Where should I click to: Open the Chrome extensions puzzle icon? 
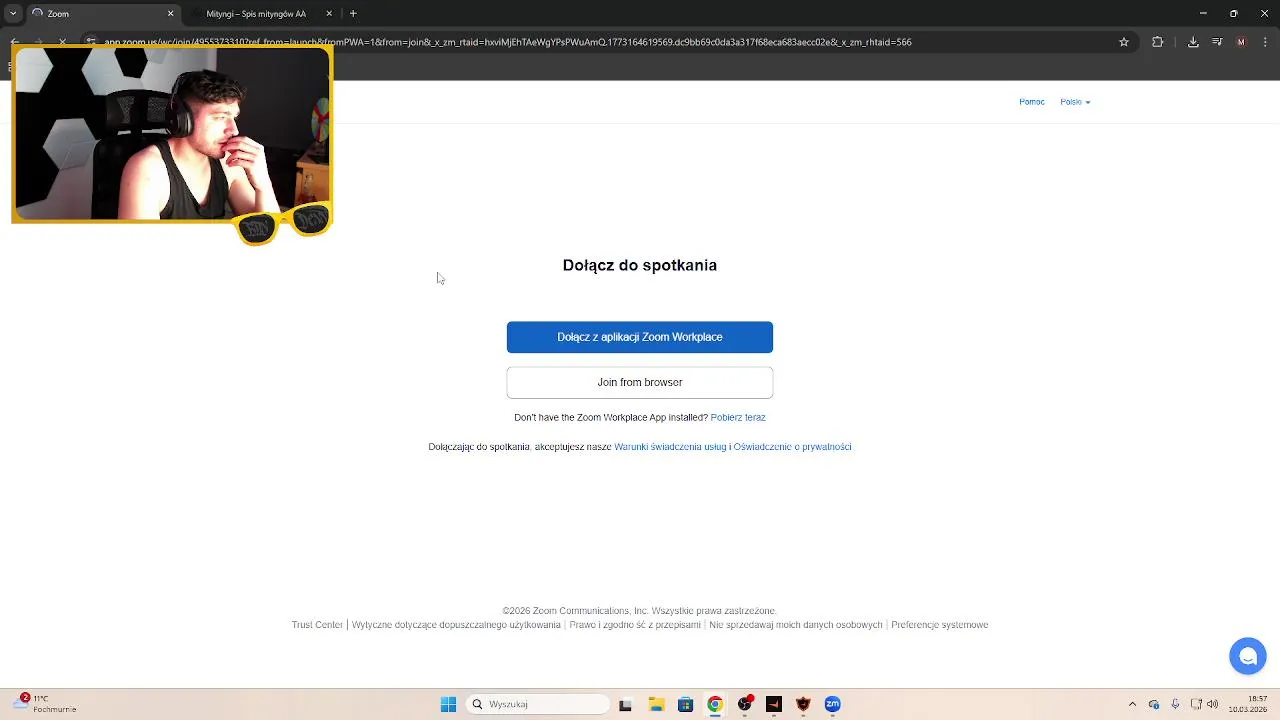(x=1158, y=42)
